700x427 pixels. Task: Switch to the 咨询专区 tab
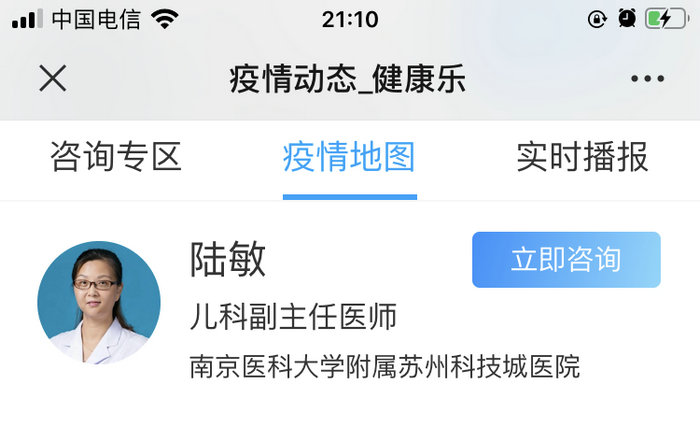tap(116, 157)
